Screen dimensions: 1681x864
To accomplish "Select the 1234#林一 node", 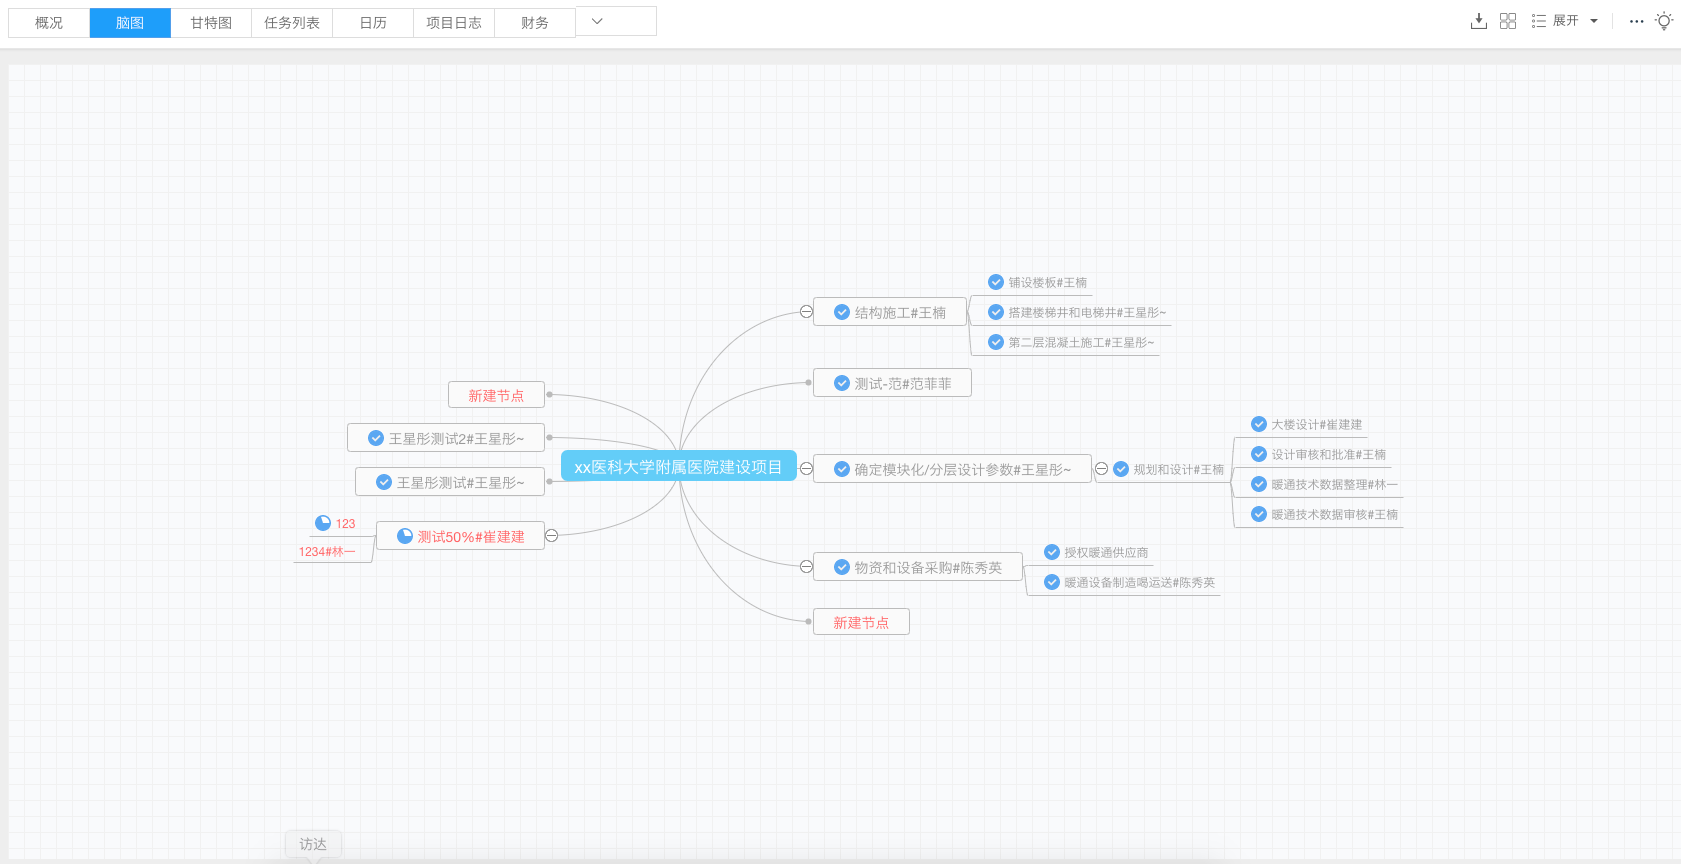I will pos(327,552).
